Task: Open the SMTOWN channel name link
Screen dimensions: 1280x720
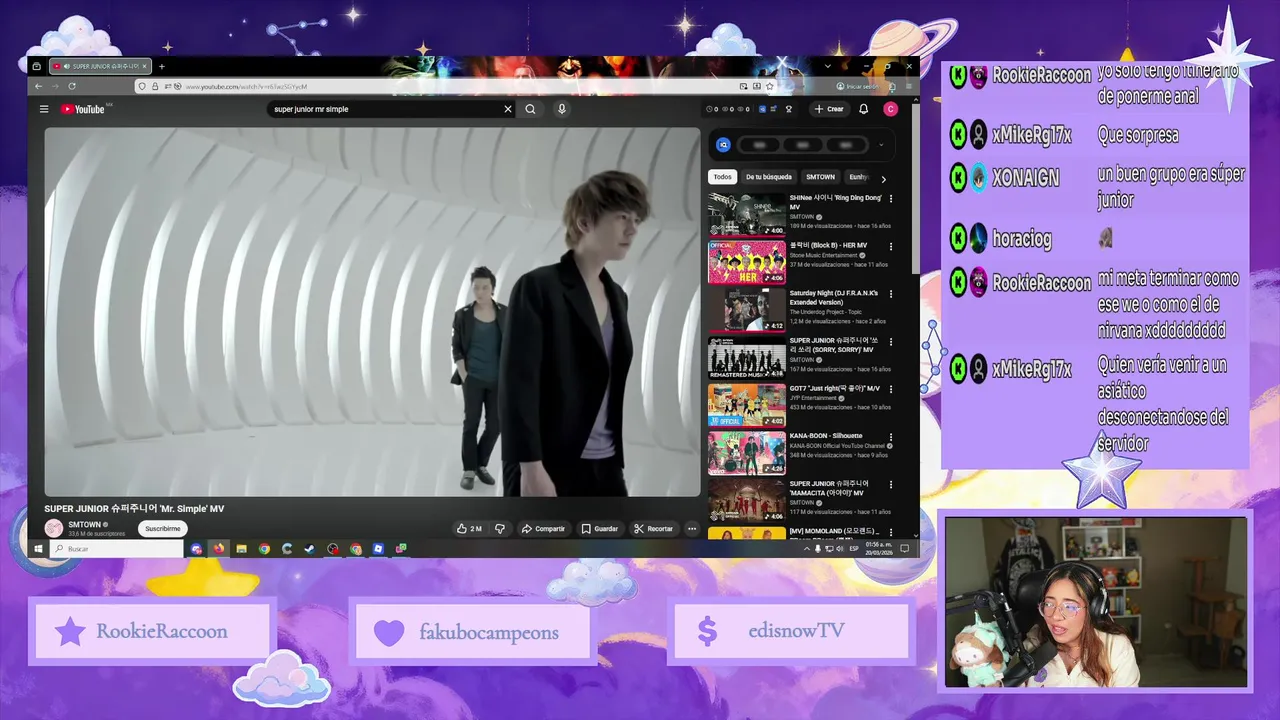Action: coord(84,524)
